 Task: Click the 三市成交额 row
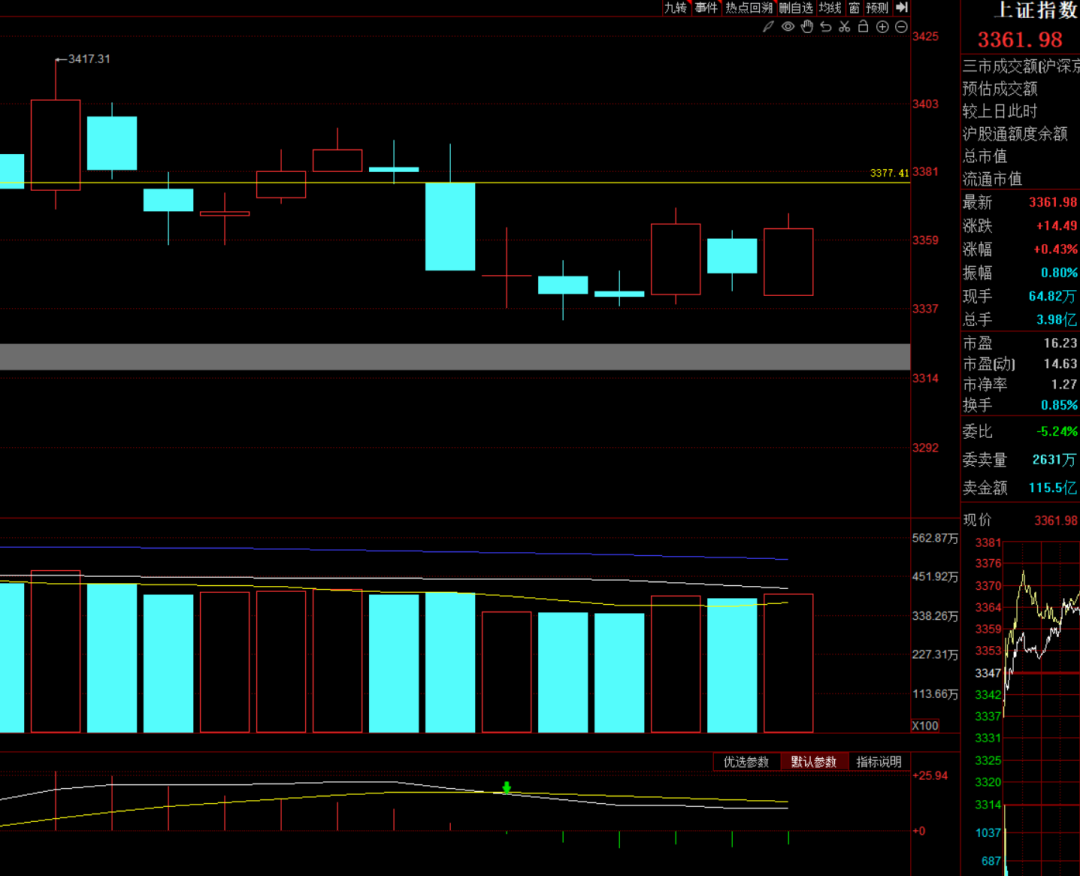(x=1020, y=66)
